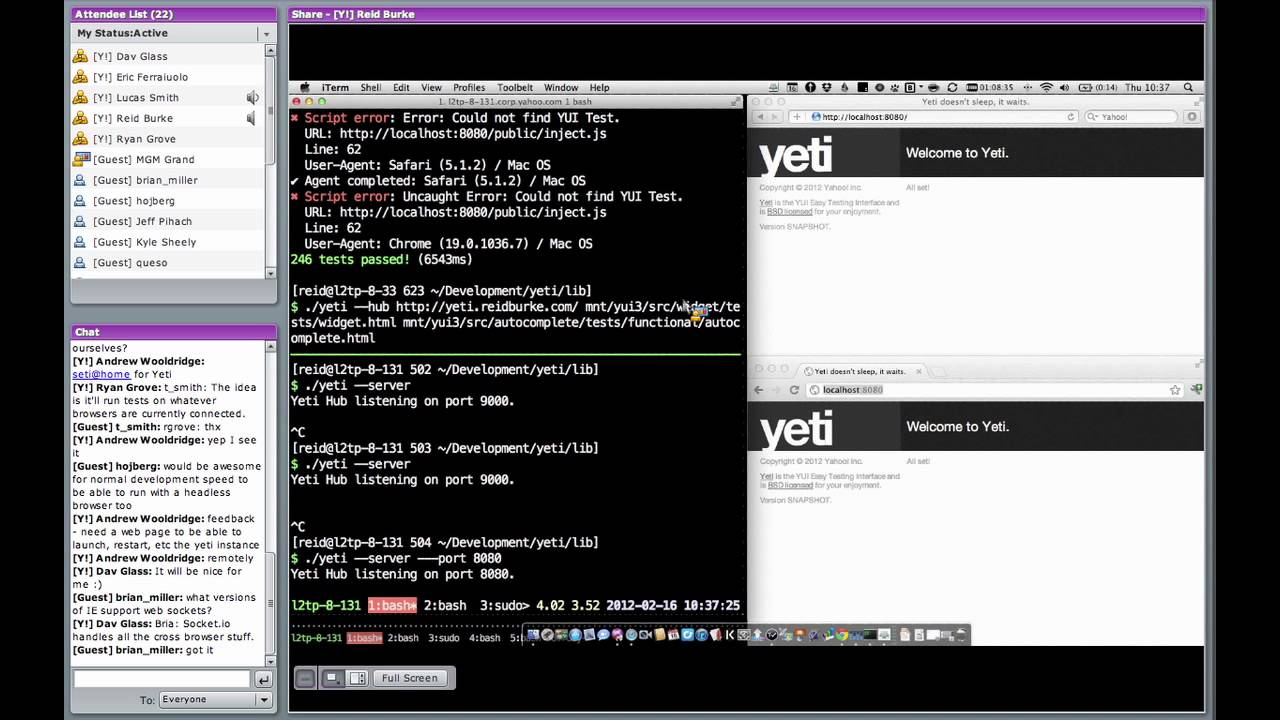The height and width of the screenshot is (720, 1280).
Task: Open the Toolbelt menu
Action: pos(515,88)
